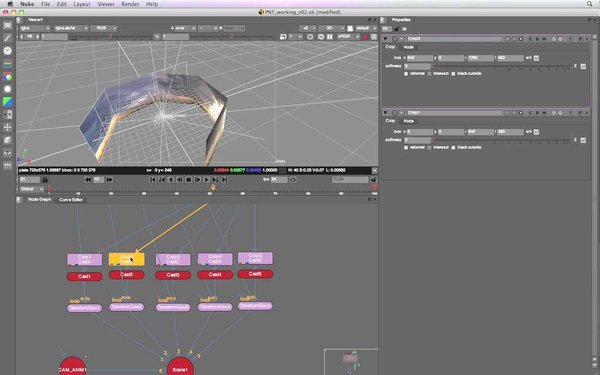600x375 pixels.
Task: Open the Views nodes toolbar icon
Action: click(x=7, y=153)
